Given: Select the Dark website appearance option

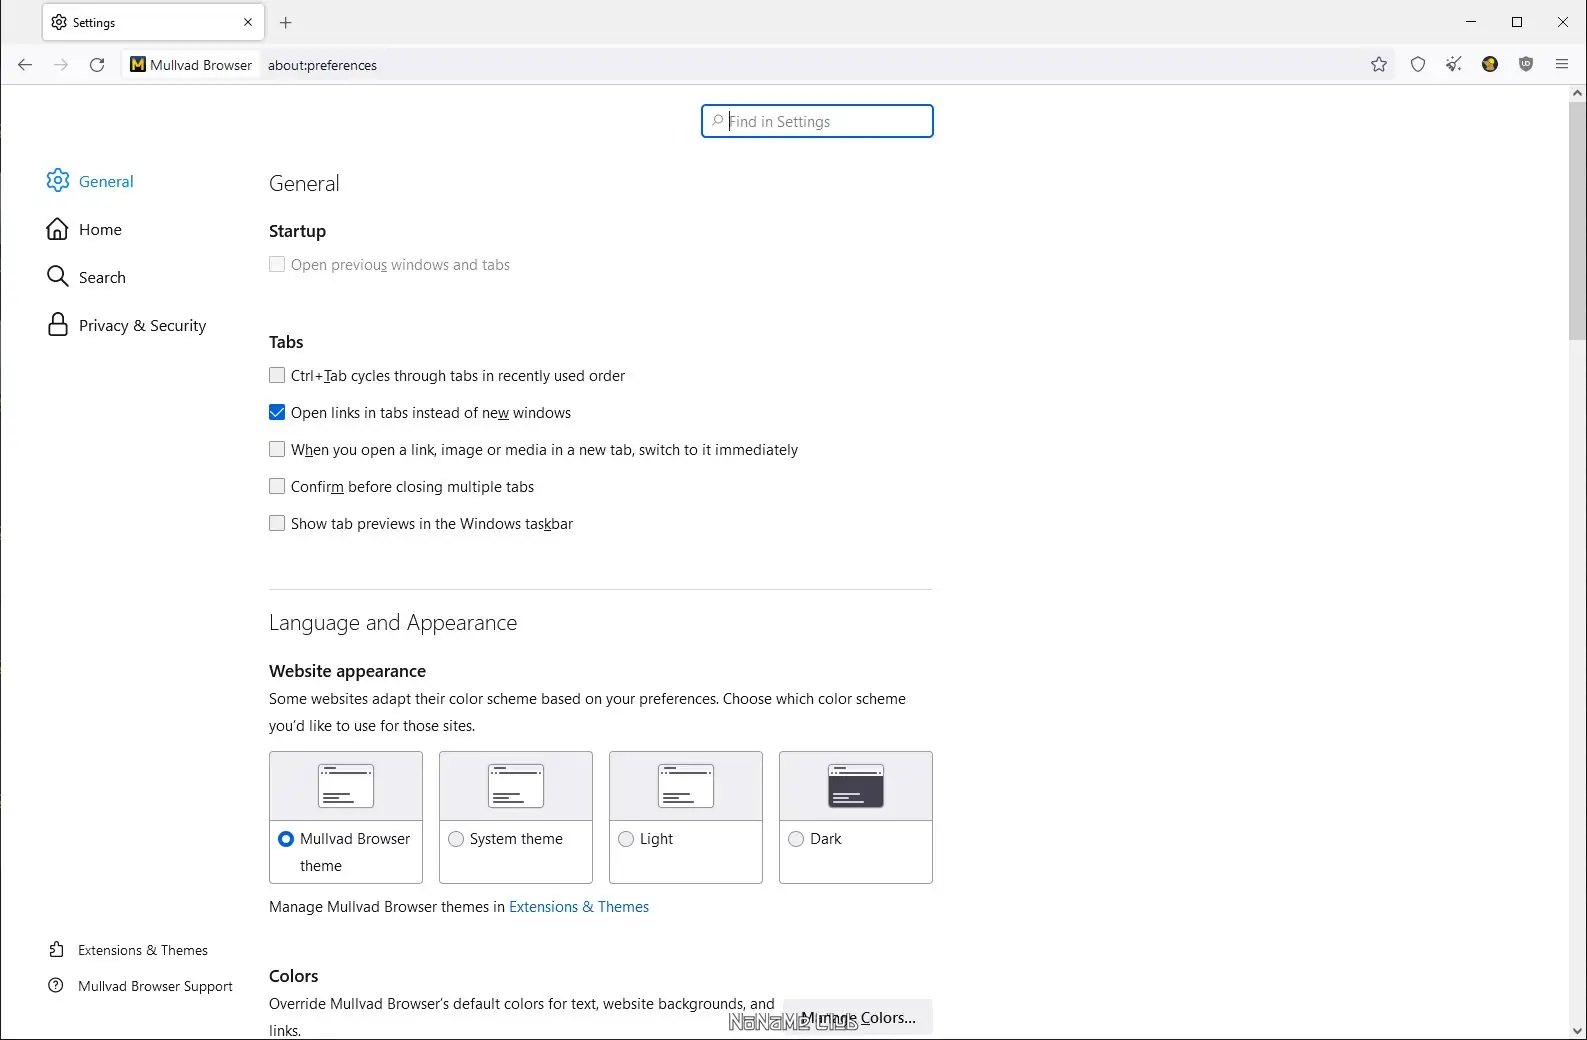Looking at the screenshot, I should point(796,839).
